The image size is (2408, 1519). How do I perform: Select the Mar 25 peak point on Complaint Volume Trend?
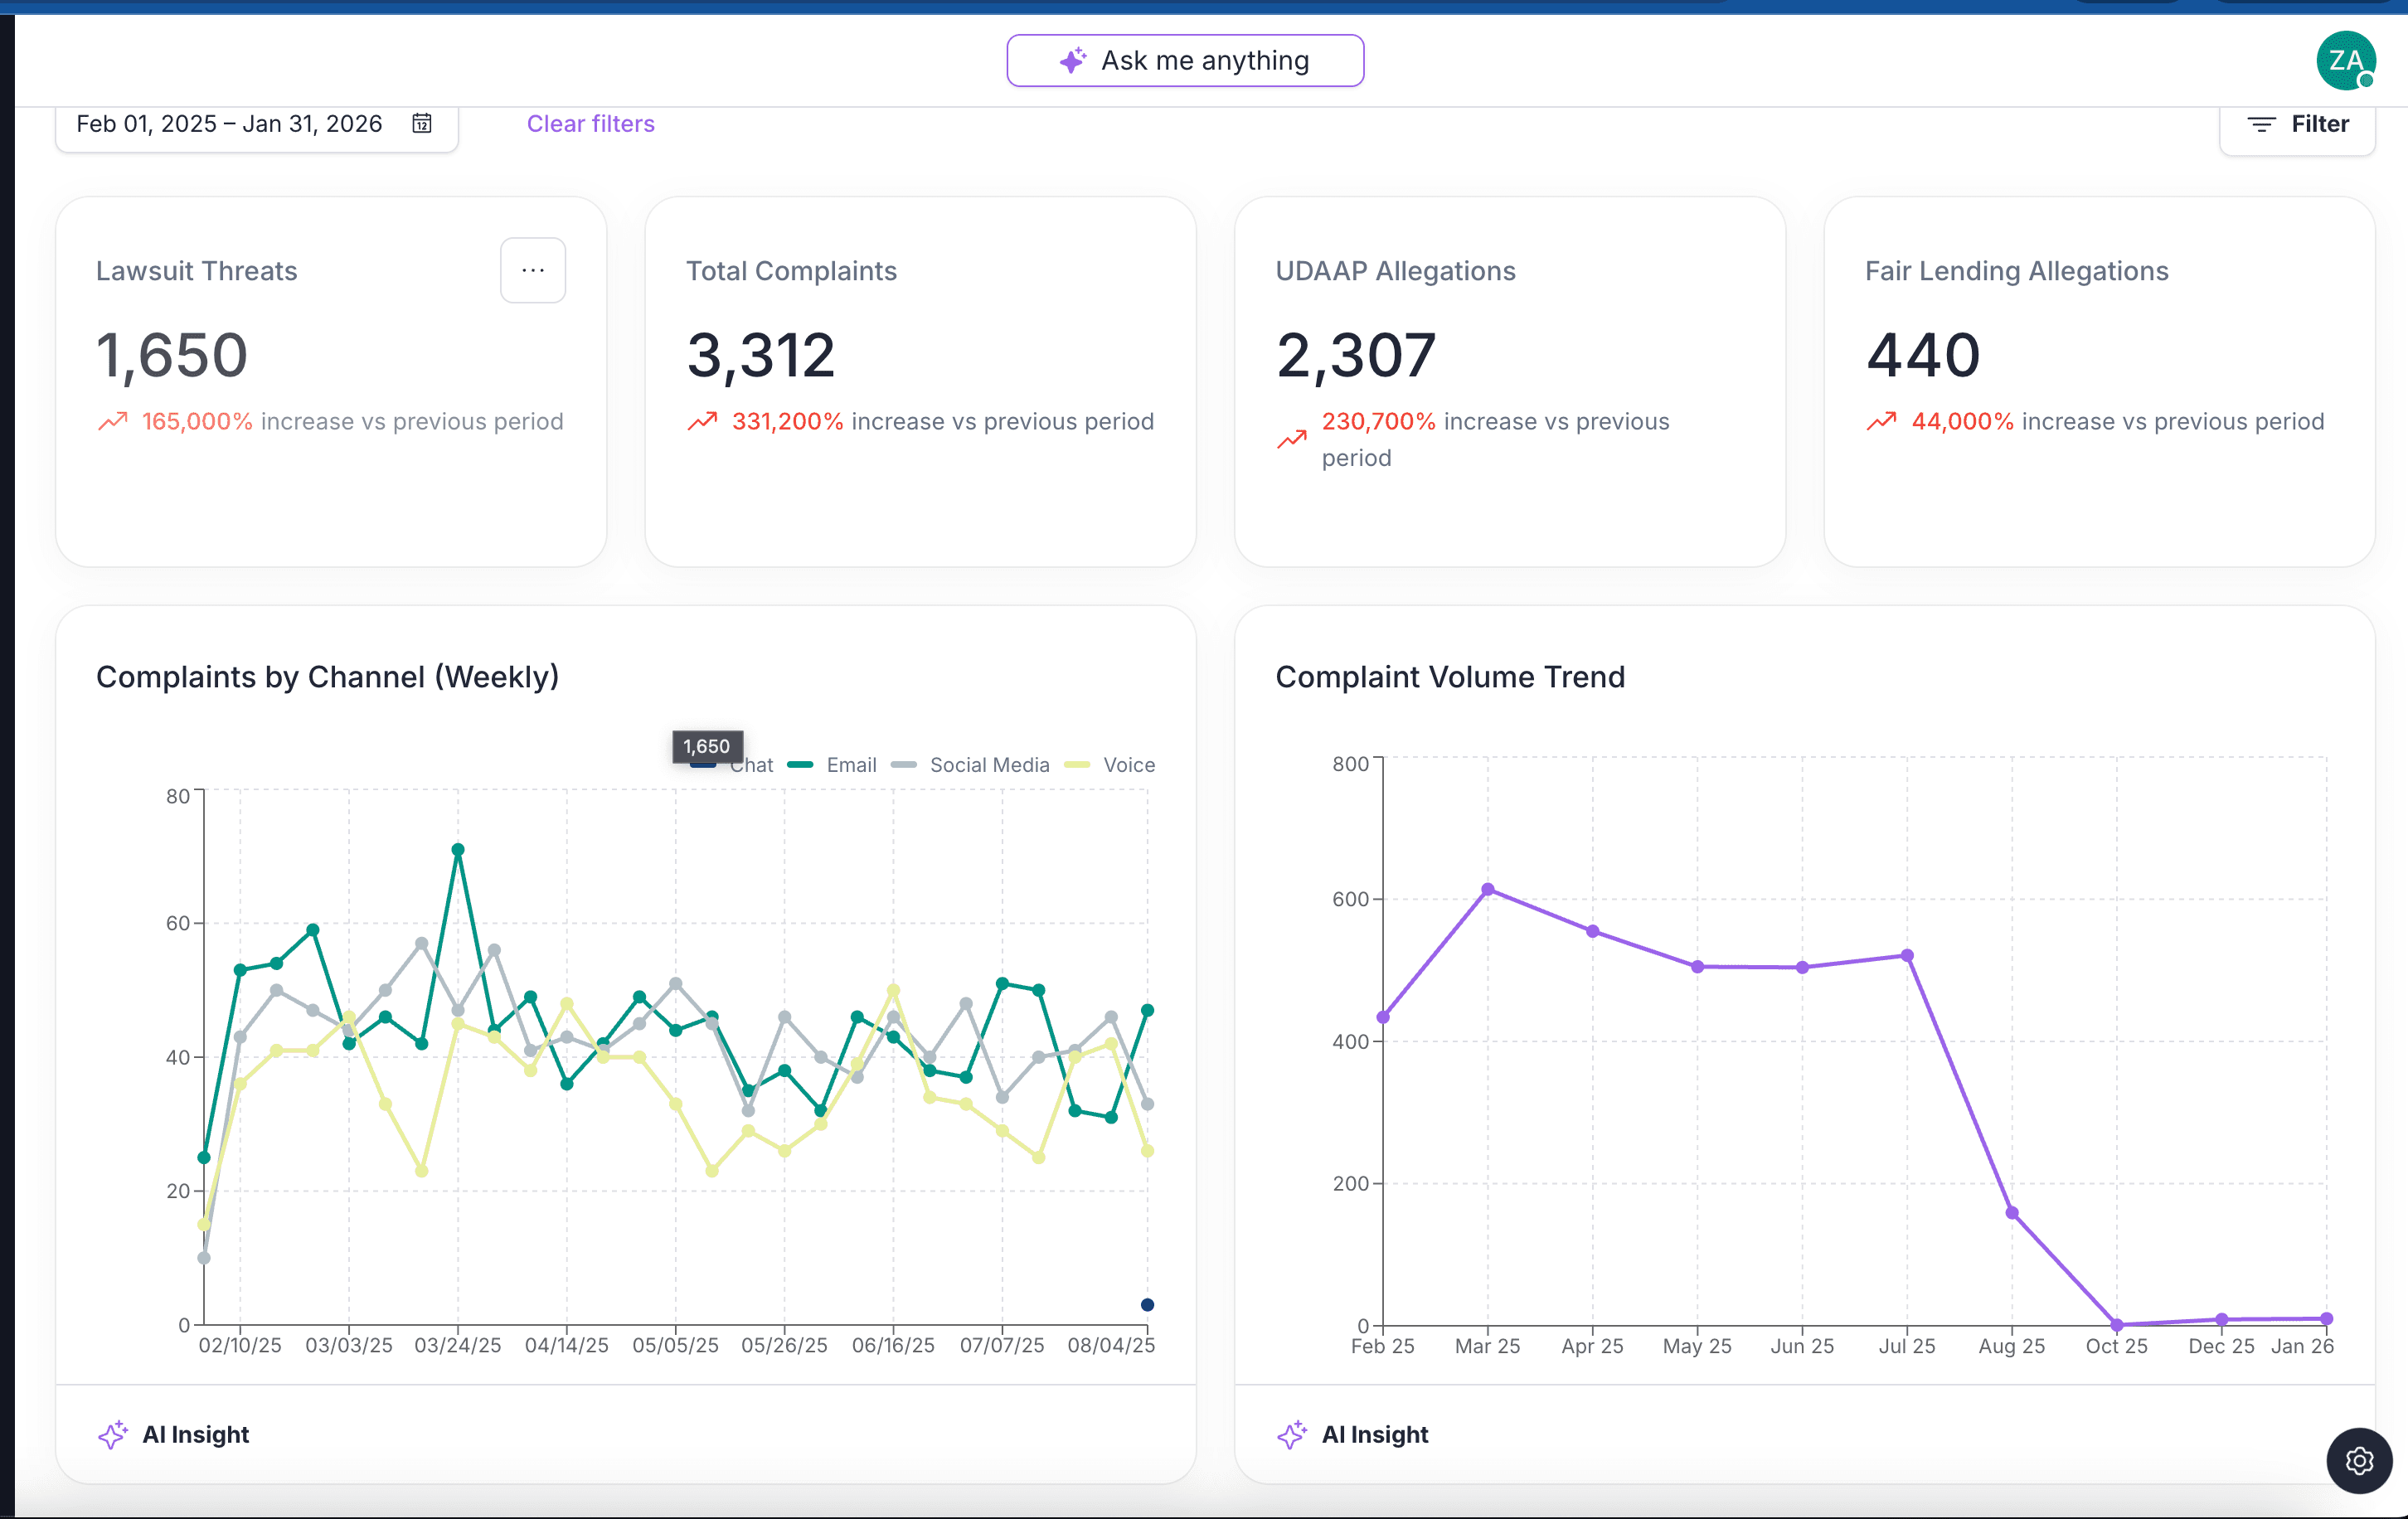coord(1487,887)
